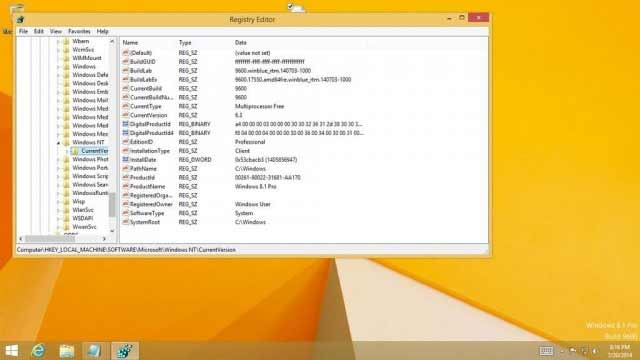Expand the WlanSvc key arrow

coord(58,210)
